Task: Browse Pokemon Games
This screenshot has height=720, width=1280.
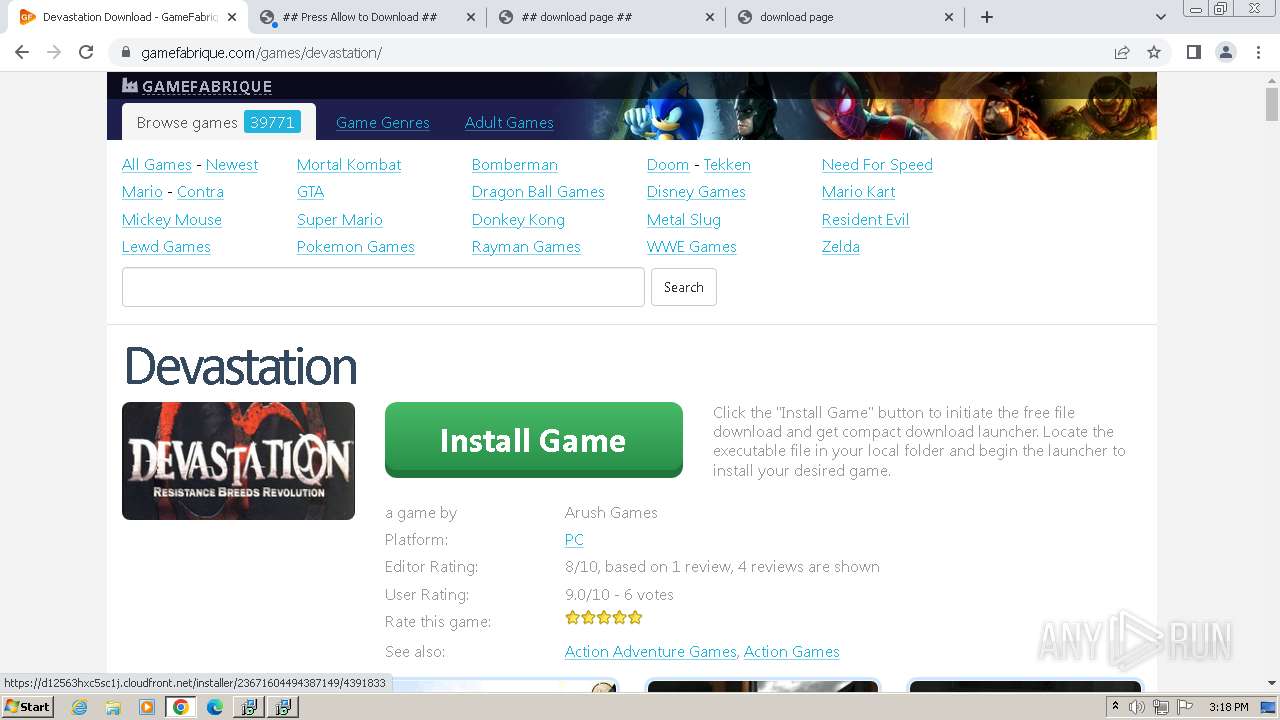Action: pos(356,247)
